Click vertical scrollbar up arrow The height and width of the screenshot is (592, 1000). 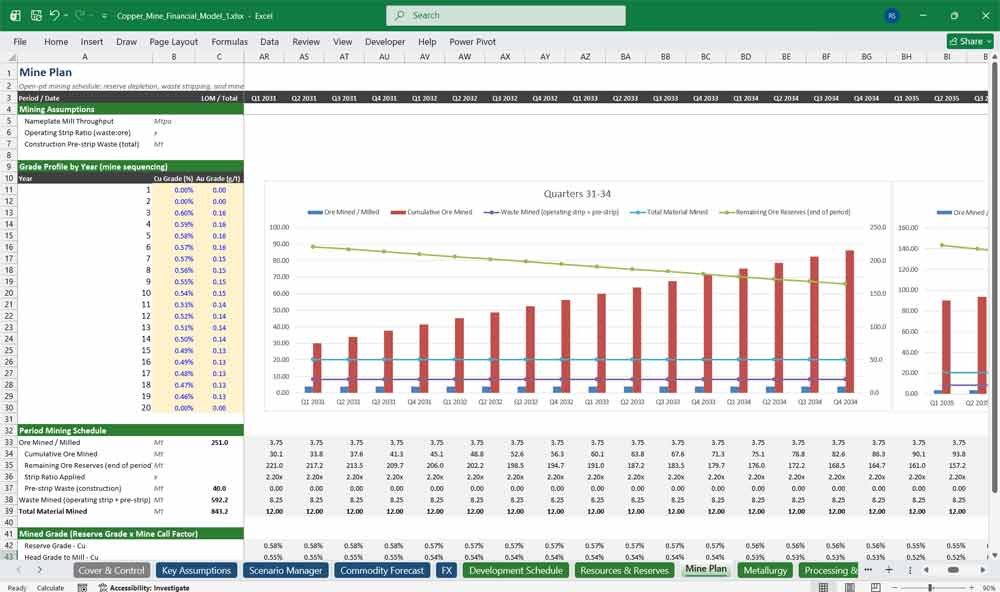pos(994,57)
